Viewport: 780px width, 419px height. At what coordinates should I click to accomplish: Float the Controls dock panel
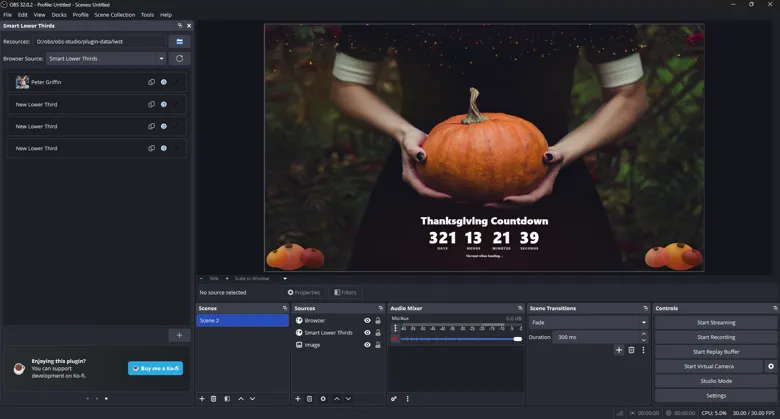(775, 308)
